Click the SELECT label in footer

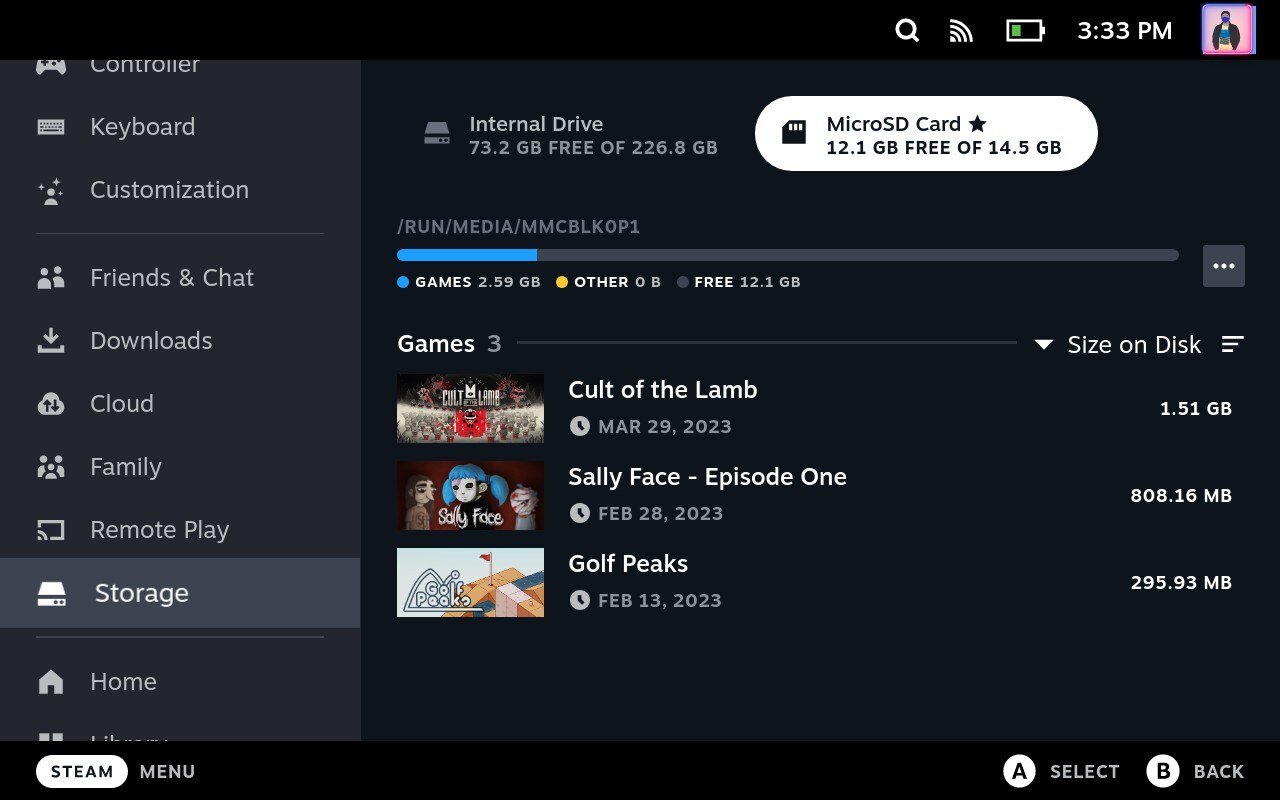pos(1085,772)
